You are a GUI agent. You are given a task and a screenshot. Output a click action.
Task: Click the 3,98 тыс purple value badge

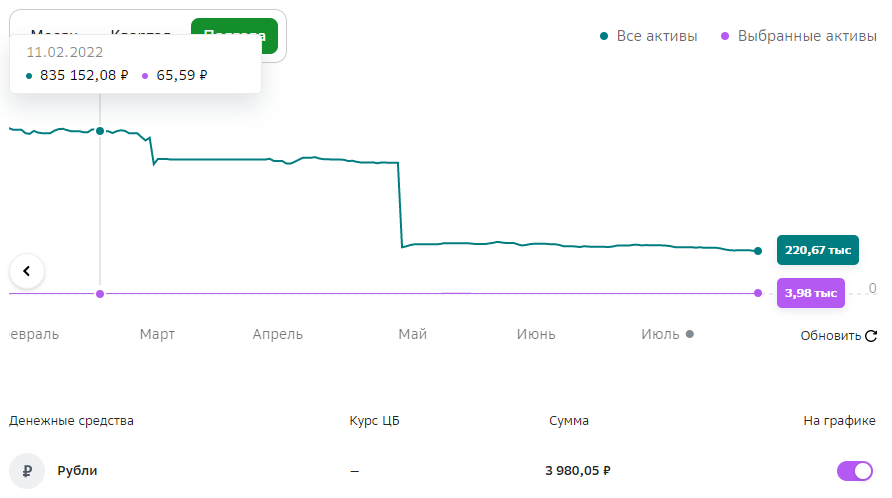coord(811,293)
